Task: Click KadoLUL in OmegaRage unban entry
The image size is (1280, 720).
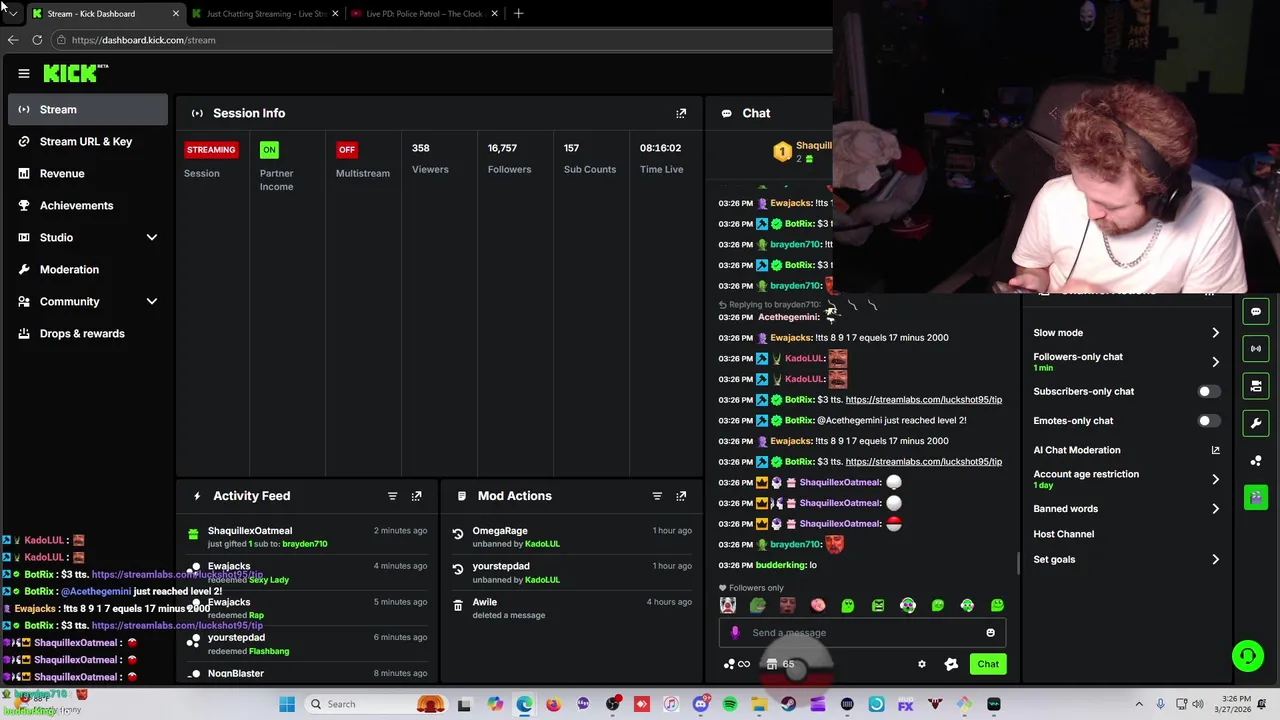Action: click(x=542, y=544)
